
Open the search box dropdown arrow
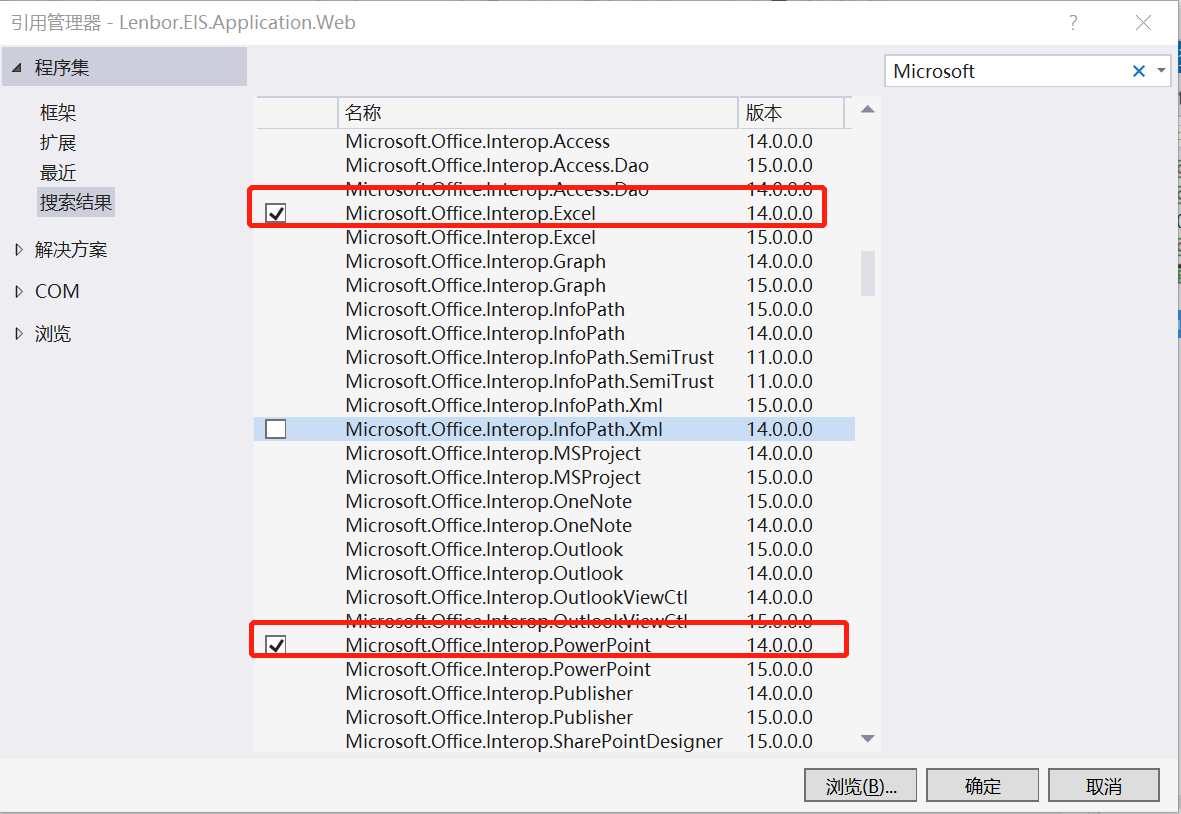1161,71
